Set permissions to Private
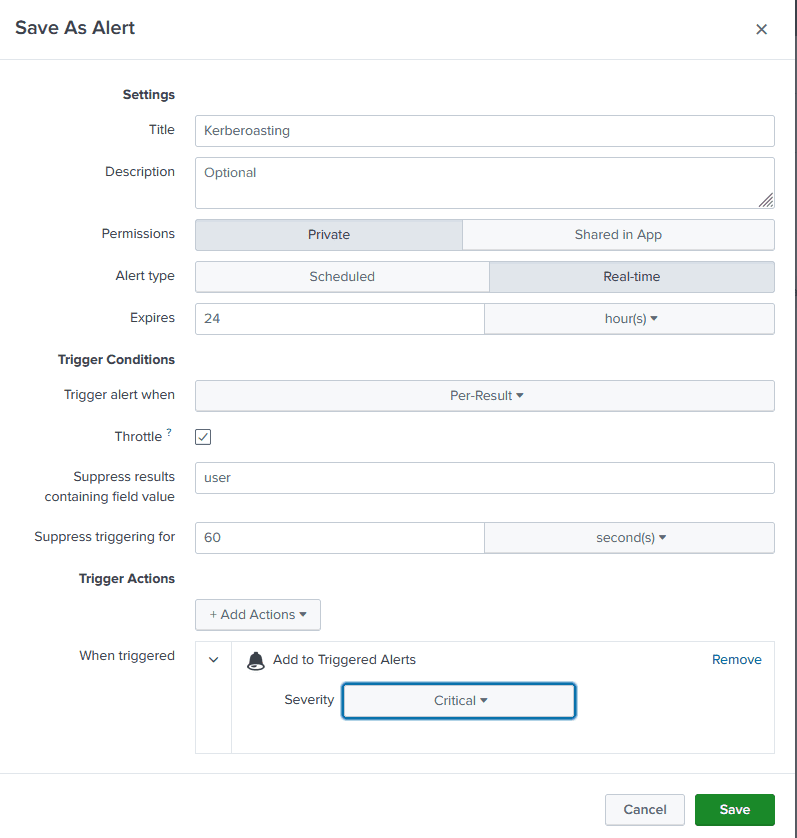 328,235
